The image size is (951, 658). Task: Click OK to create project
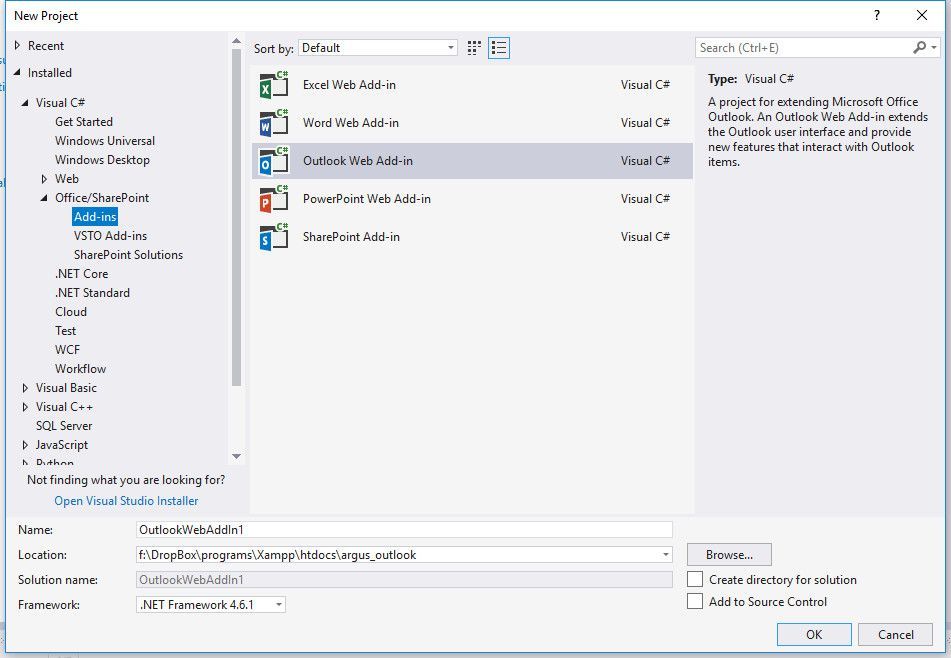tap(814, 634)
